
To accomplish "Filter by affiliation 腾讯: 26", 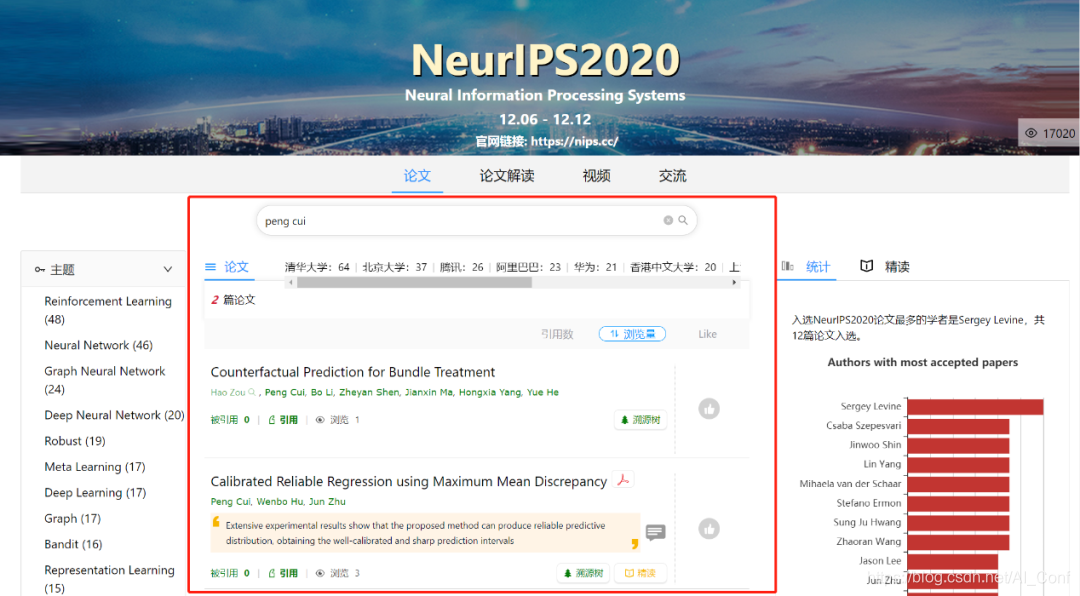I will click(461, 267).
